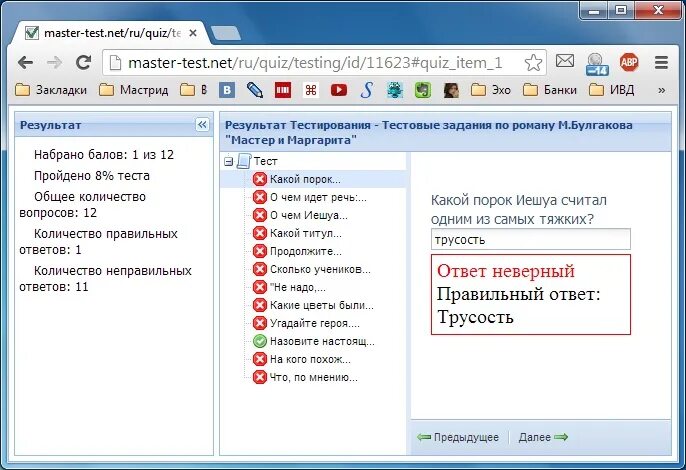This screenshot has width=686, height=470.
Task: Collapse the Результат side panel
Action: coord(202,125)
